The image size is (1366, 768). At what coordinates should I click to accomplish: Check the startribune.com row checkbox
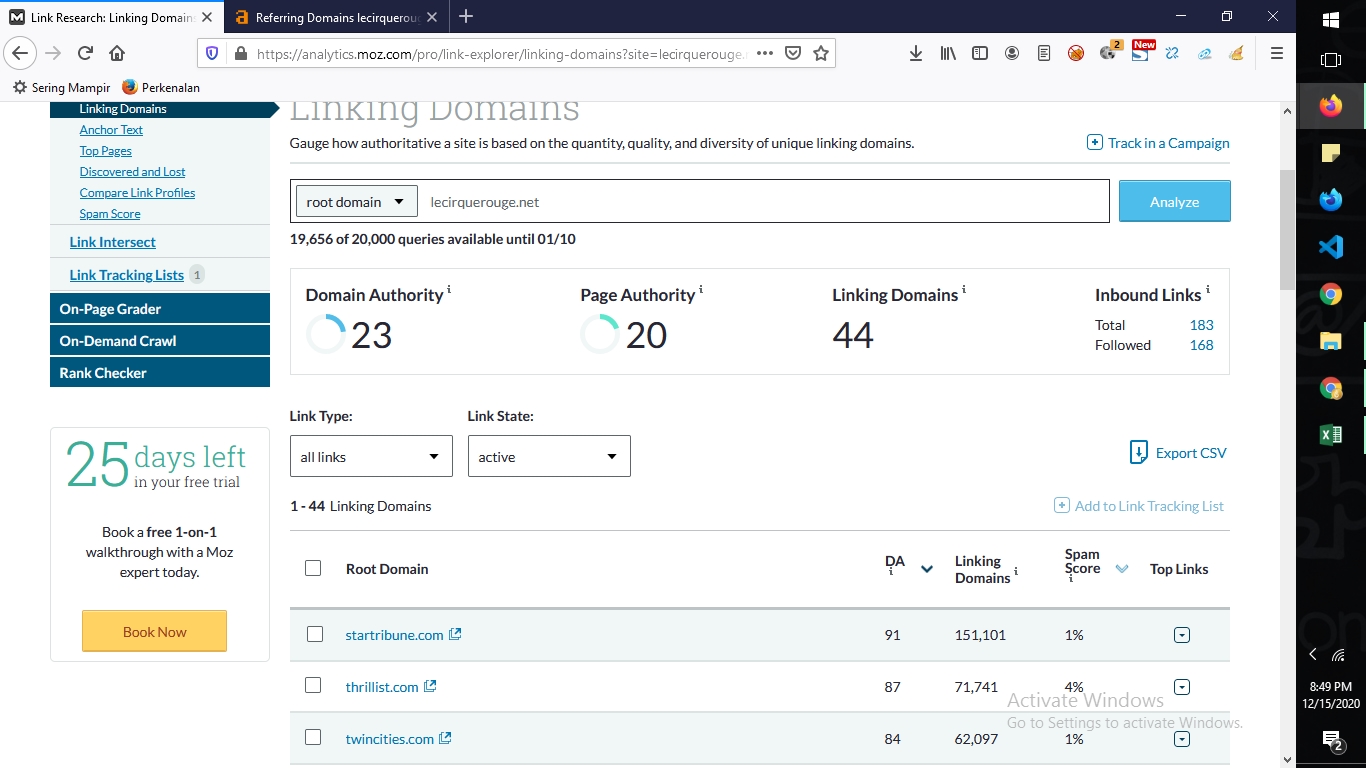315,634
